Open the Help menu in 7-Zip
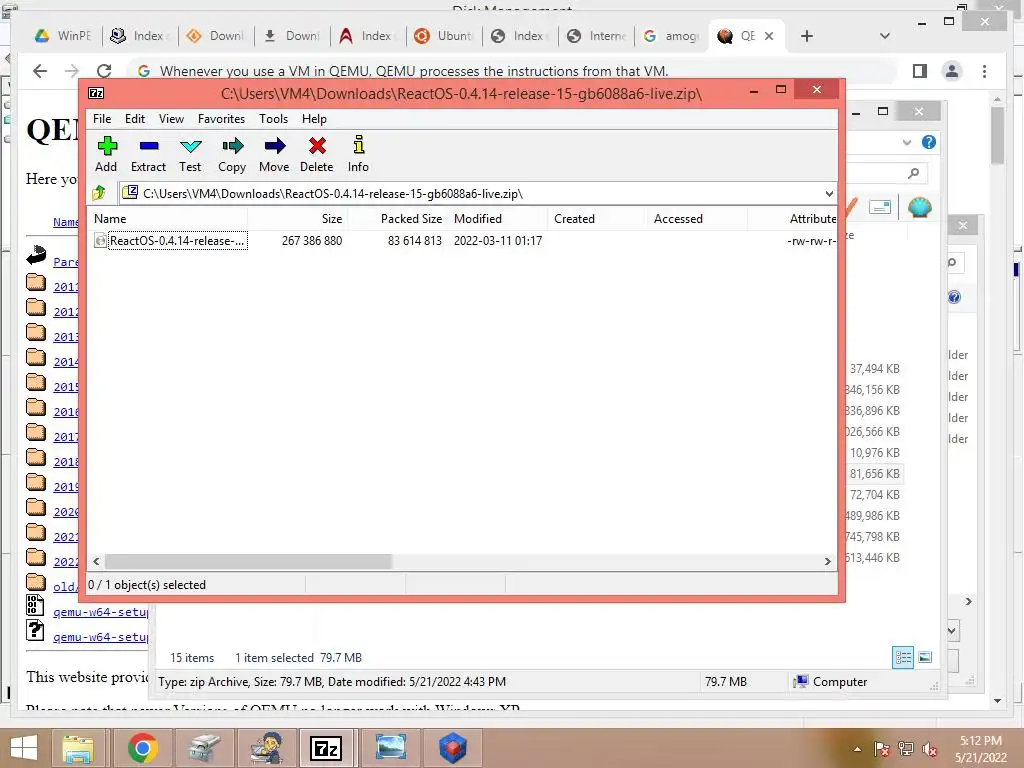Image resolution: width=1024 pixels, height=768 pixels. (314, 119)
